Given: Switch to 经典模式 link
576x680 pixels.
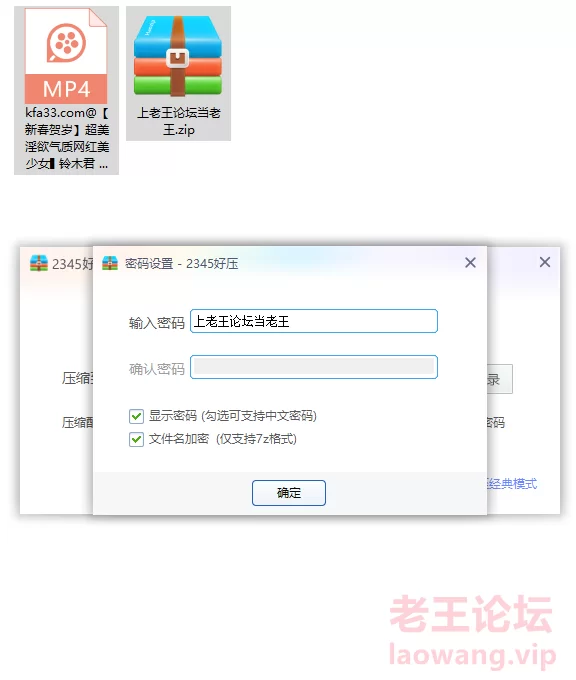Looking at the screenshot, I should click(512, 484).
